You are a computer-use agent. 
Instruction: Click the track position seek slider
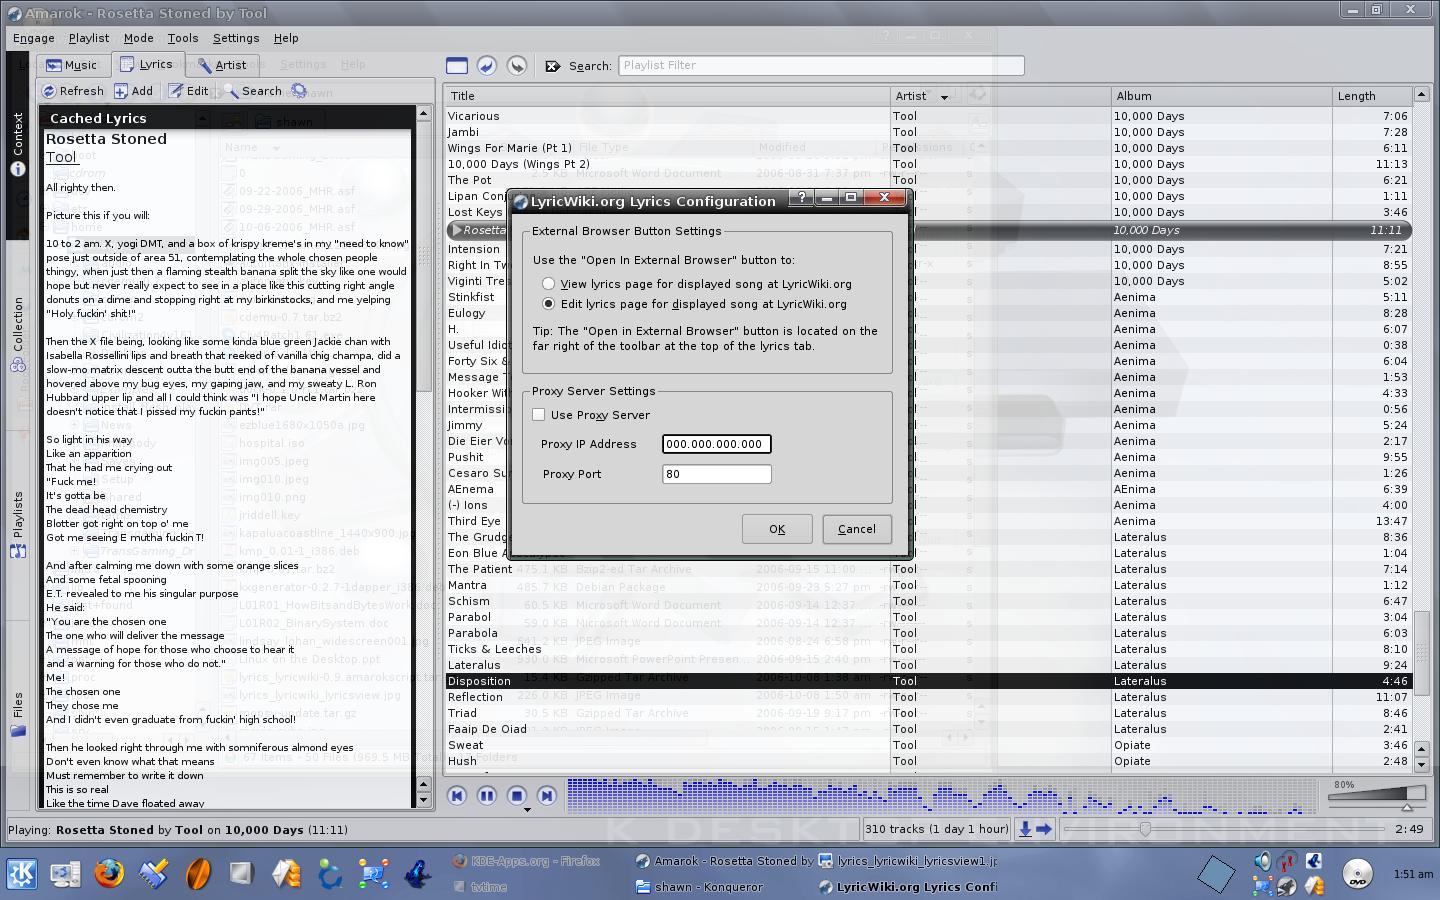(1225, 829)
